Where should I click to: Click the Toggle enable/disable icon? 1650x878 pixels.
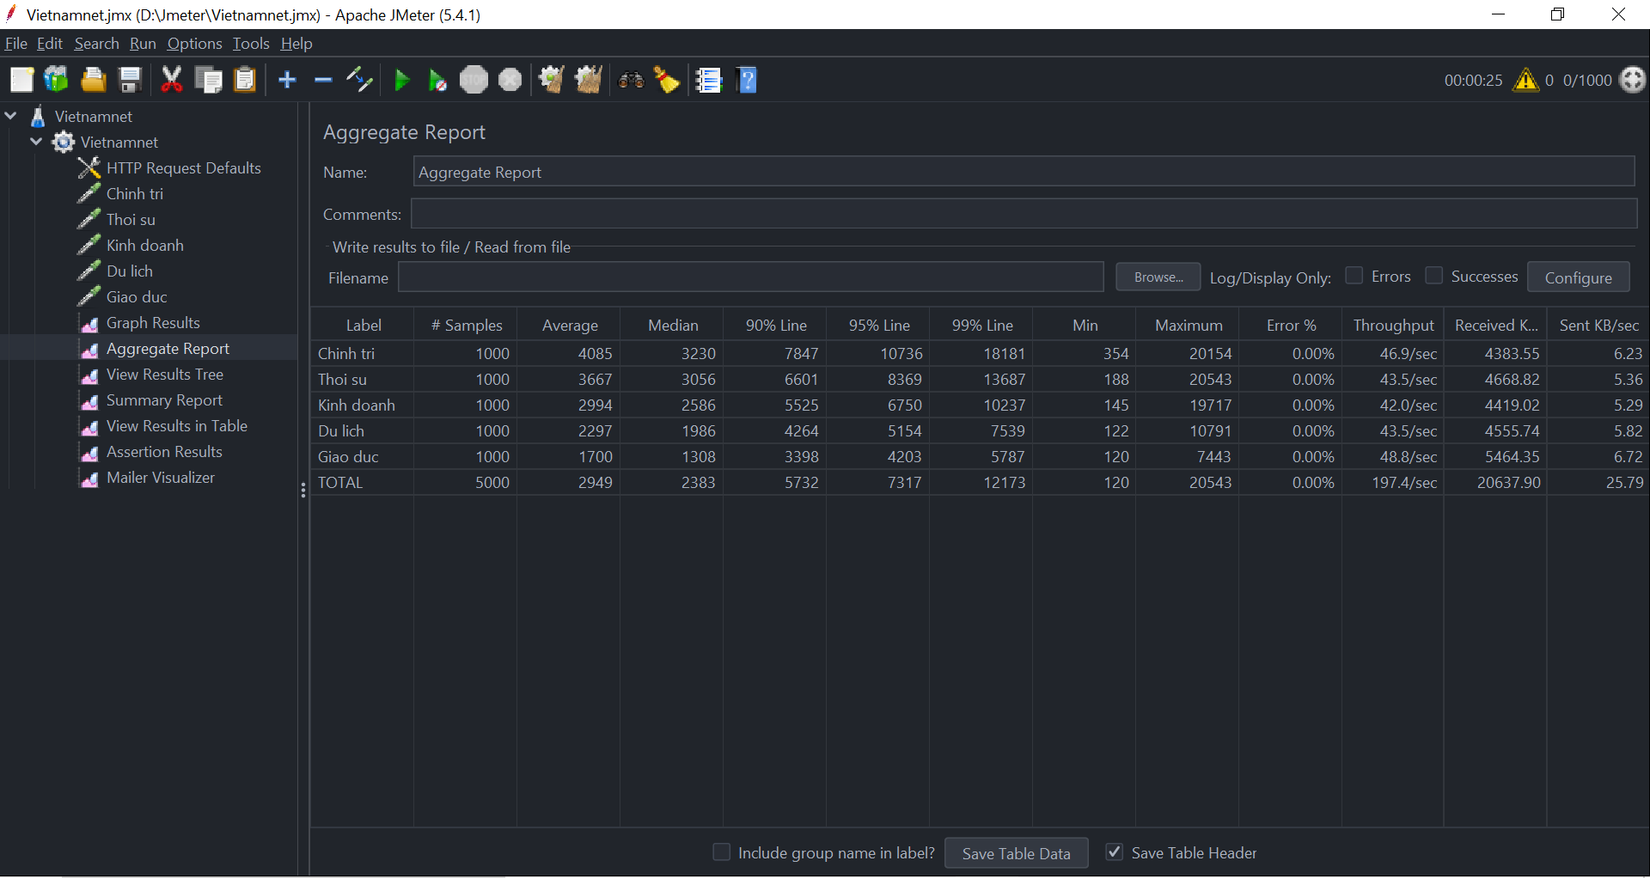point(359,80)
